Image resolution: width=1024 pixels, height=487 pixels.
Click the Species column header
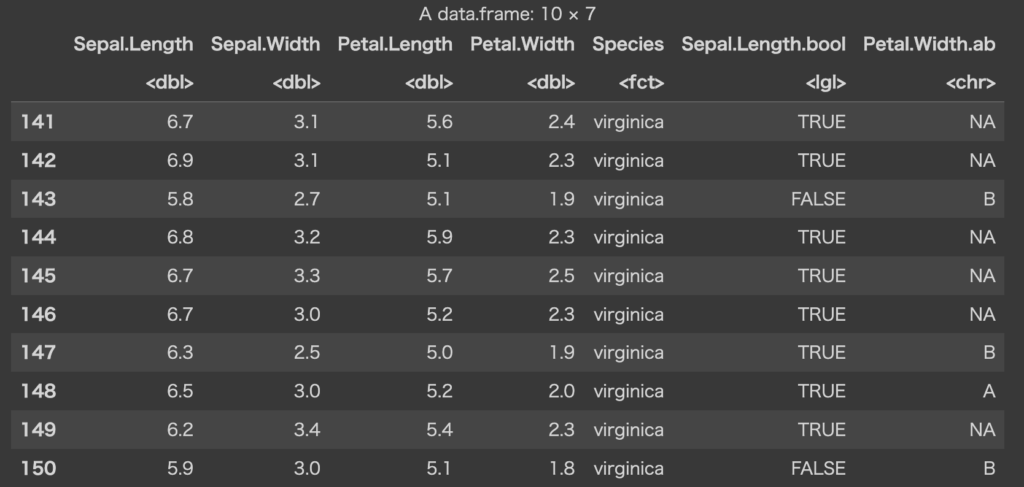coord(627,44)
